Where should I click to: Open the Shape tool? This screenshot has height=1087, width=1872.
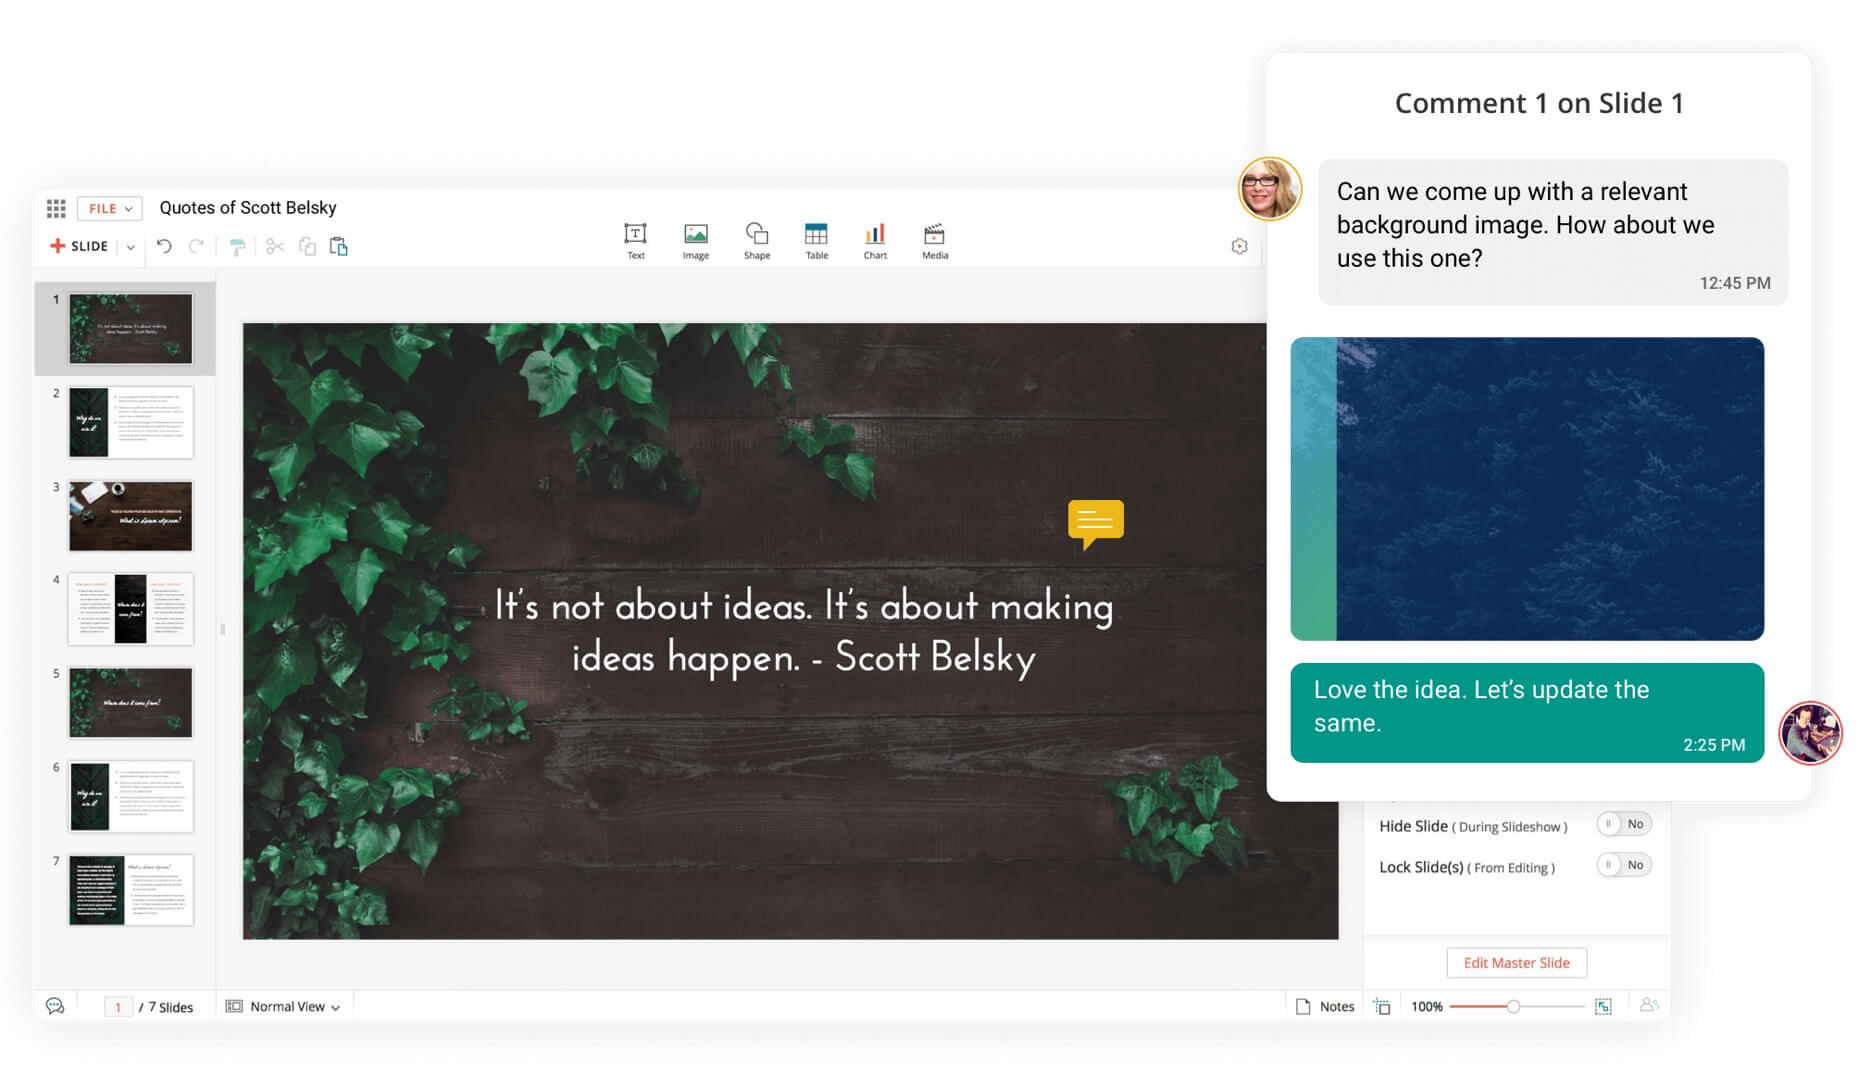click(757, 240)
